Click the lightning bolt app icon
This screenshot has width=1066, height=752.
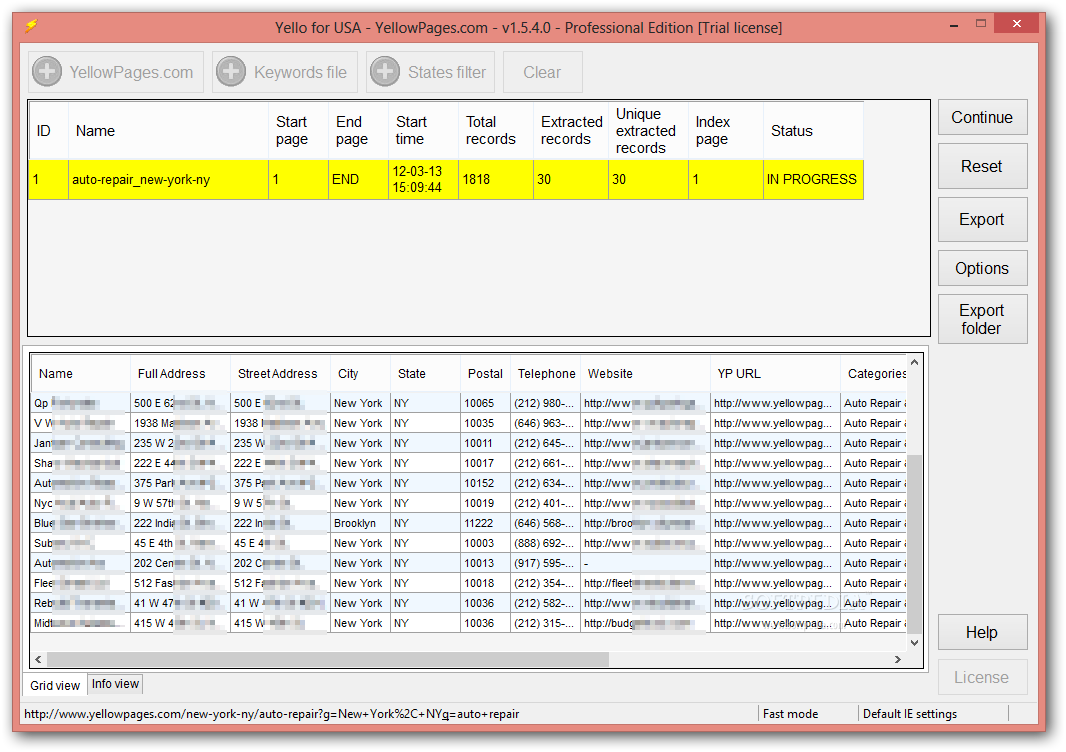(32, 27)
